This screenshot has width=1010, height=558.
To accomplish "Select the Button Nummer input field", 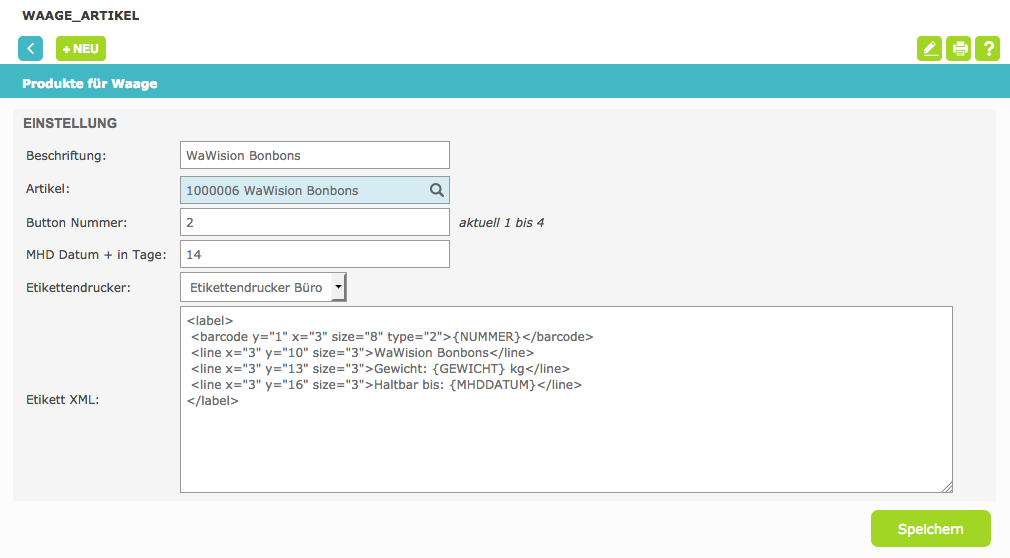I will pyautogui.click(x=315, y=222).
